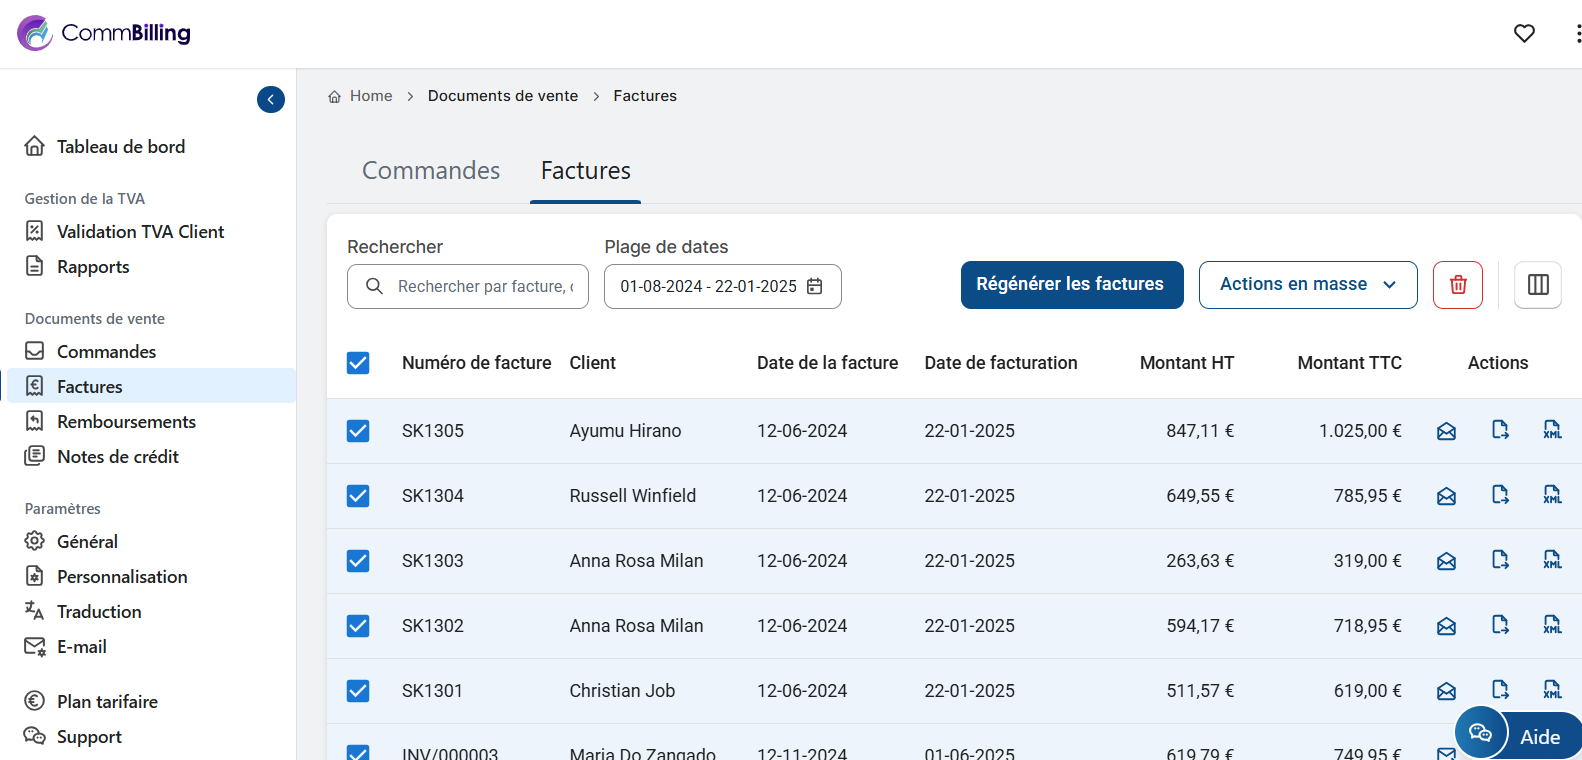The image size is (1582, 760).
Task: Send email for invoice SK1302
Action: (x=1446, y=626)
